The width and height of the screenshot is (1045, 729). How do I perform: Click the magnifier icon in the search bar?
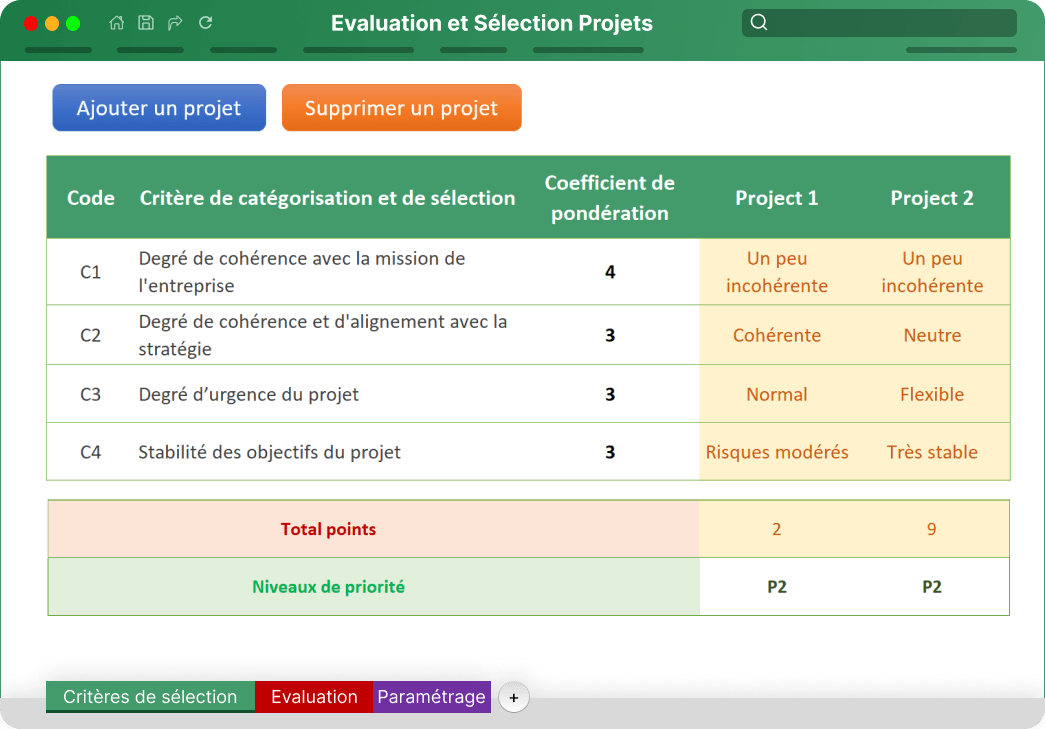point(759,22)
